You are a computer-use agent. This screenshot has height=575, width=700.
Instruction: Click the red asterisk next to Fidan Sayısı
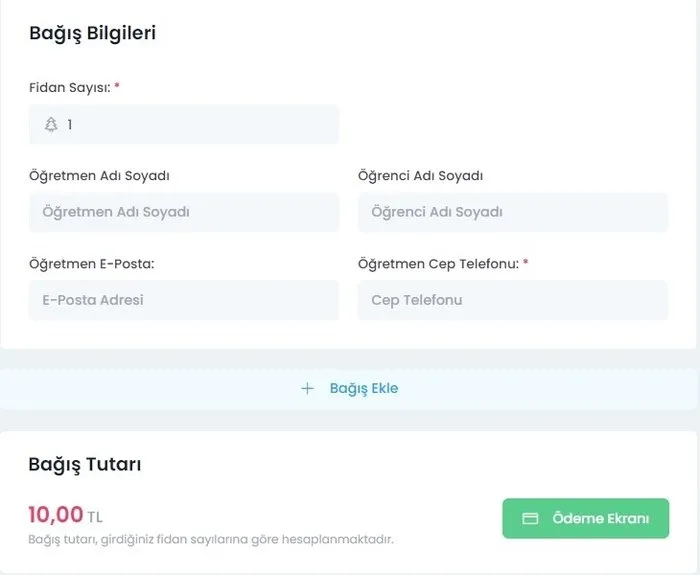pos(117,87)
